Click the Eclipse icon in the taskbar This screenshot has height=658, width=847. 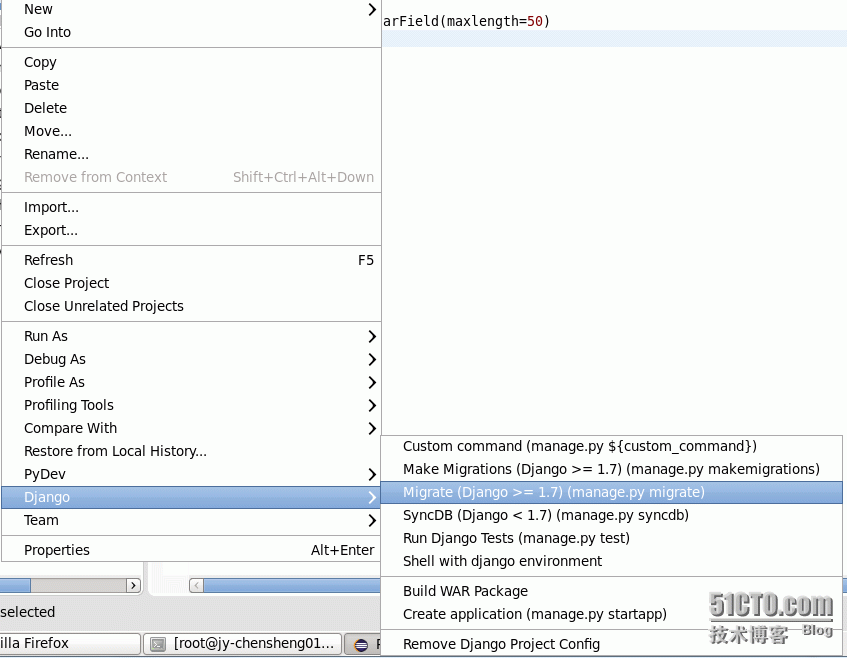click(x=361, y=644)
